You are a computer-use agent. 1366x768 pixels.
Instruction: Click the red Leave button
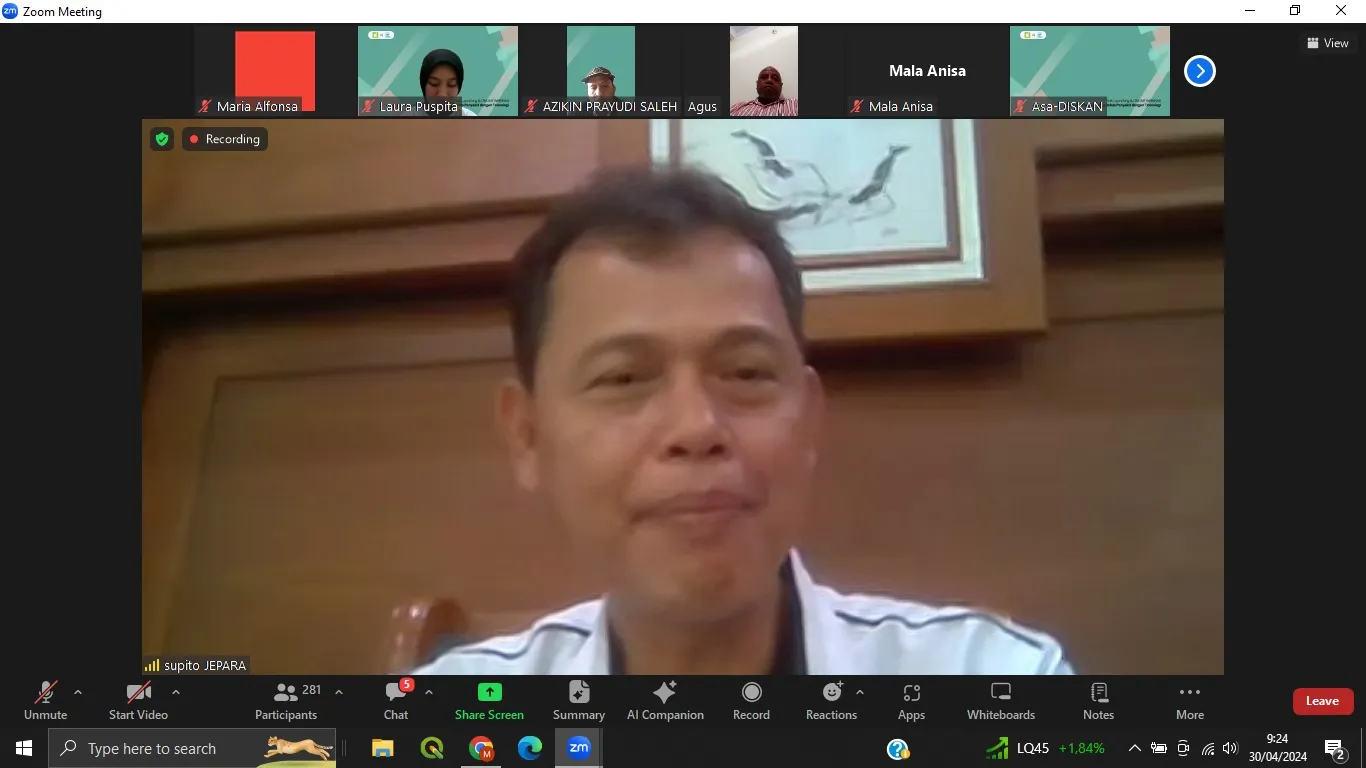tap(1322, 701)
